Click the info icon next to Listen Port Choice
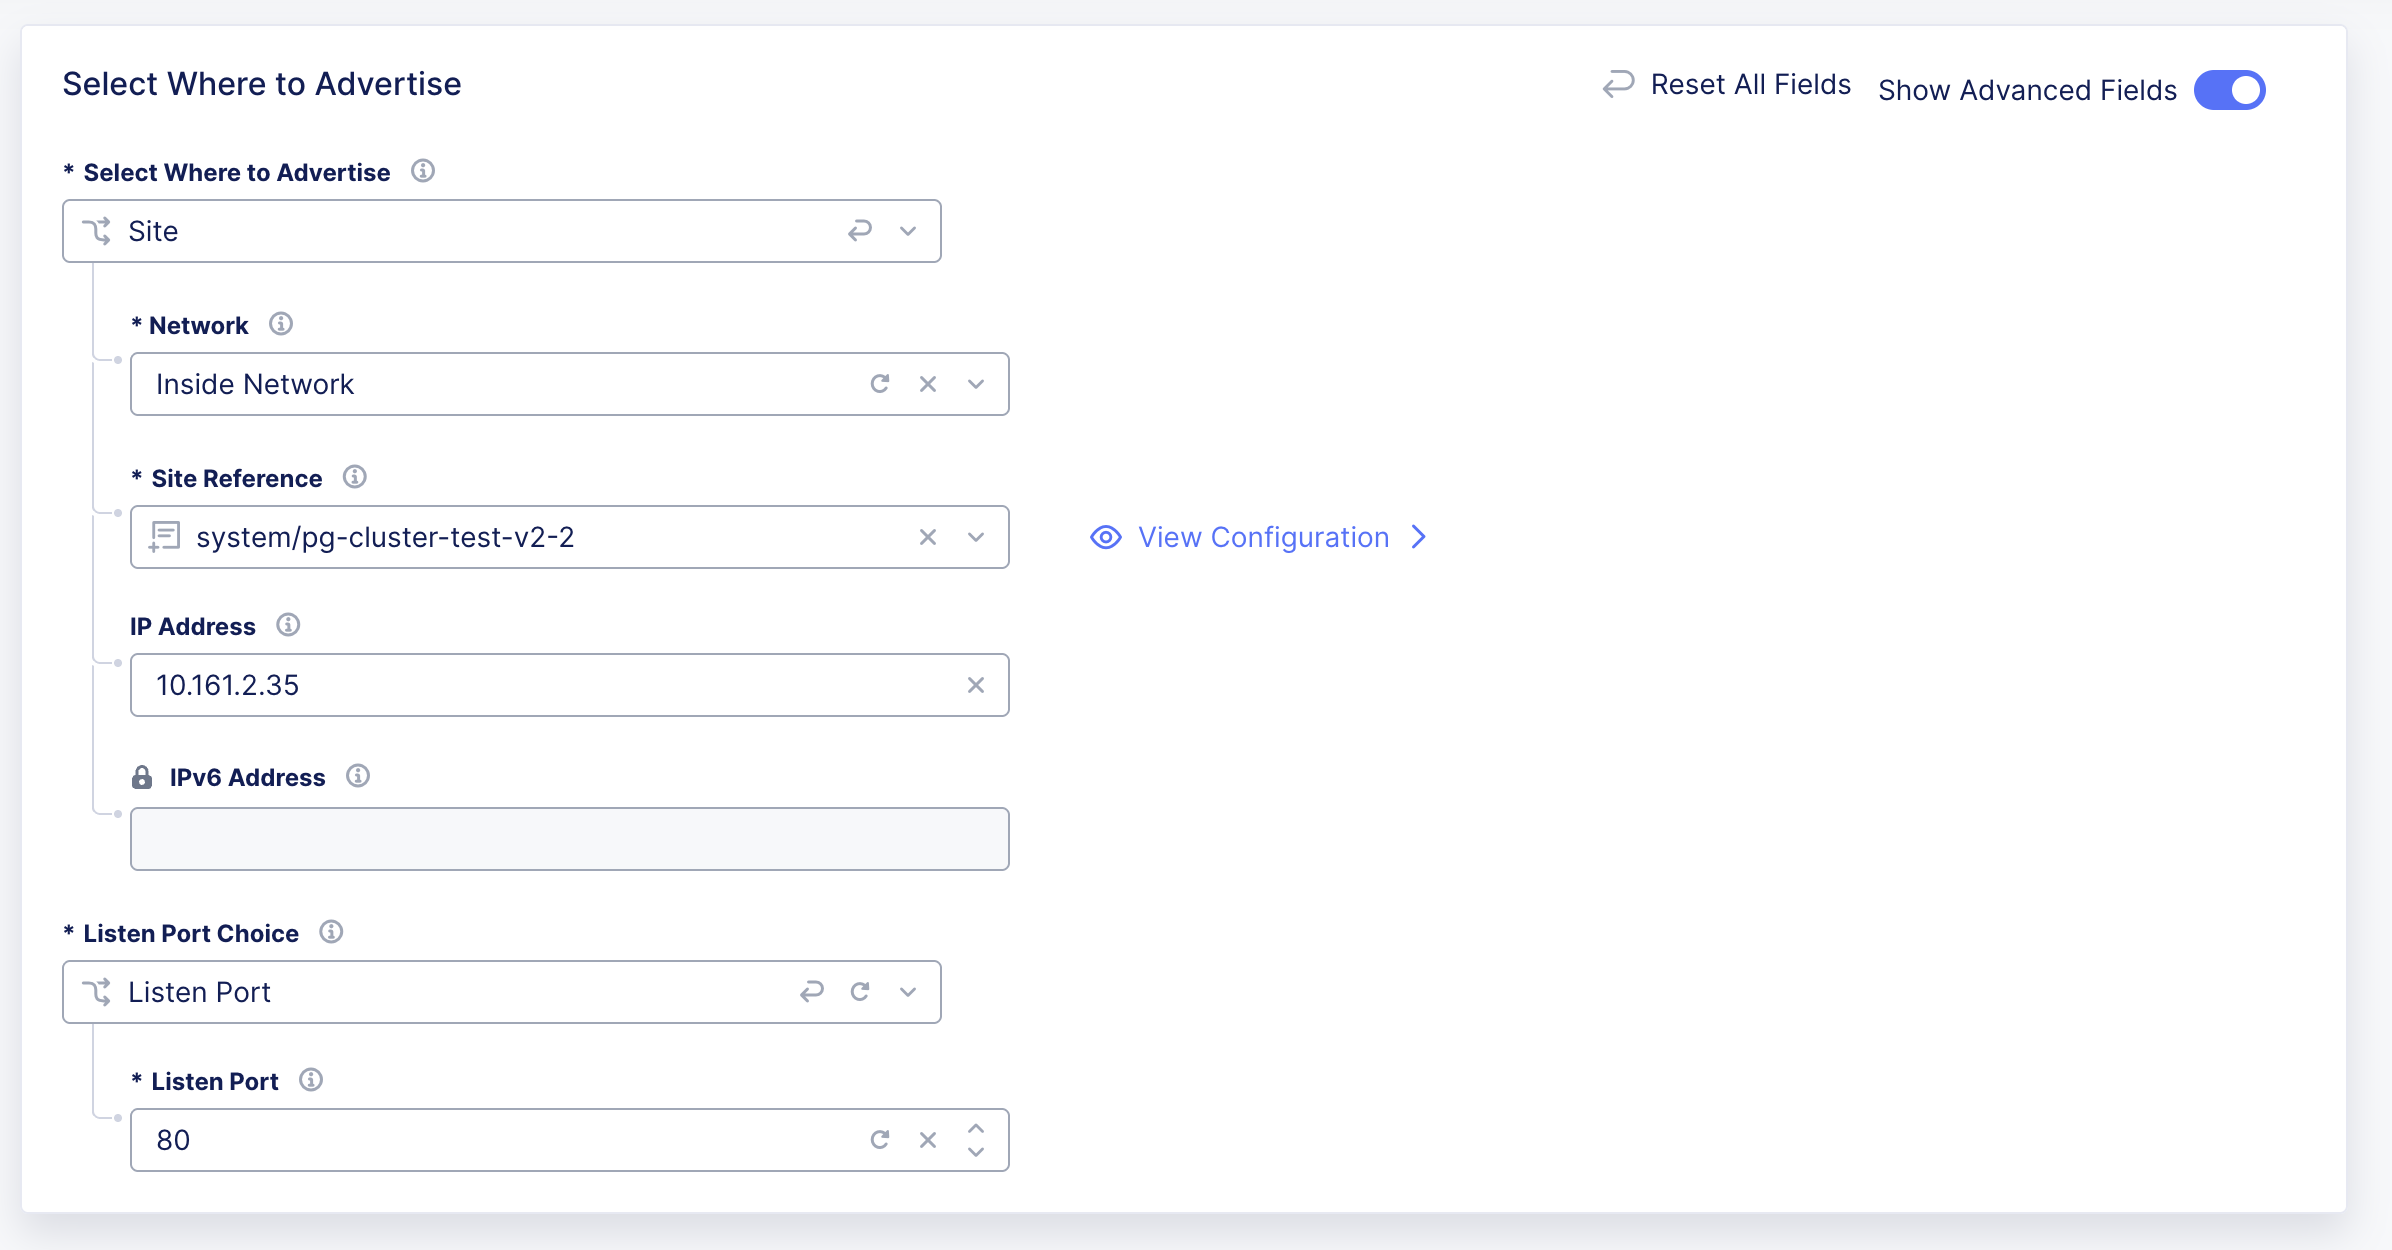Image resolution: width=2392 pixels, height=1250 pixels. click(x=331, y=932)
